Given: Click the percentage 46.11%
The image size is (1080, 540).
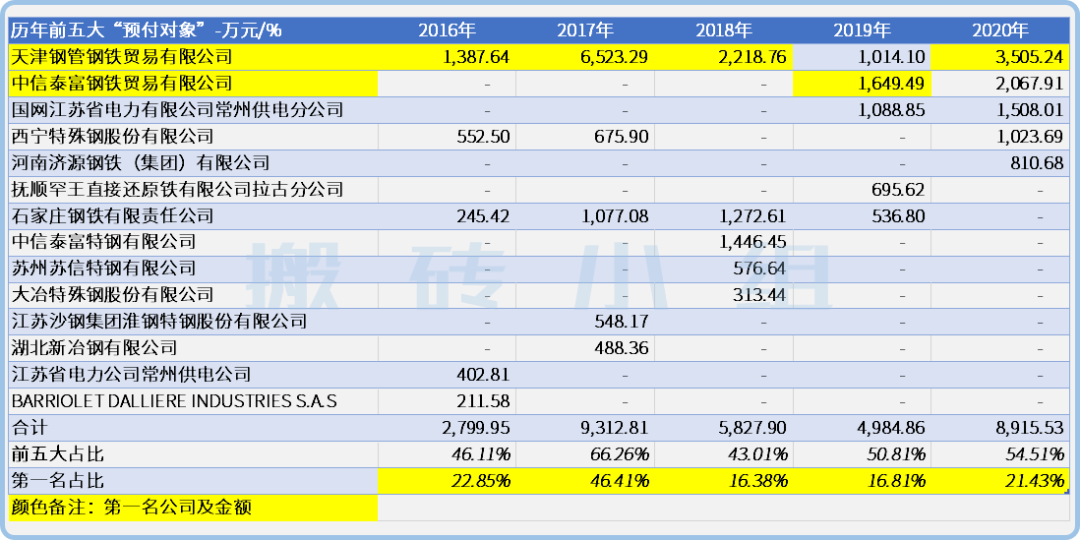Looking at the screenshot, I should (482, 455).
